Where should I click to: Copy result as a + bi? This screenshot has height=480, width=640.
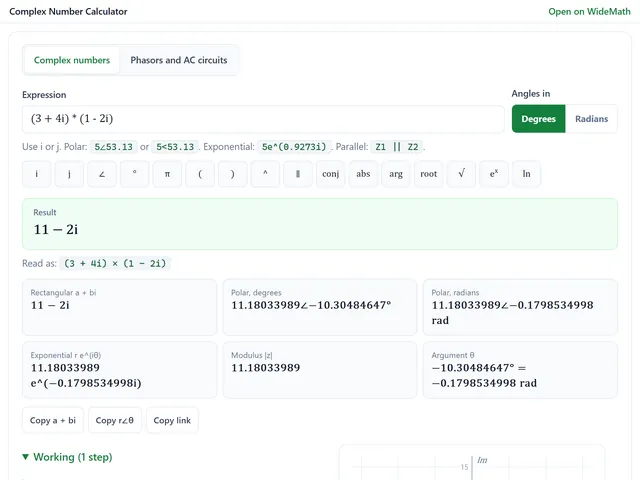(53, 420)
